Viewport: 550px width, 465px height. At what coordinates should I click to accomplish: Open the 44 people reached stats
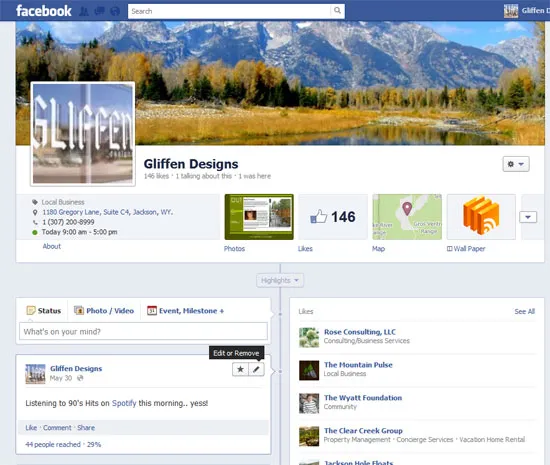(53, 444)
